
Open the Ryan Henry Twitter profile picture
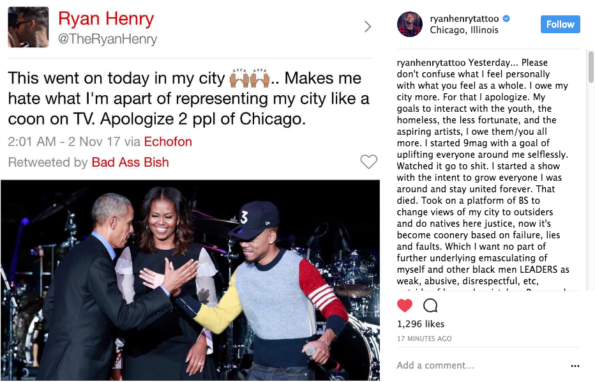click(28, 27)
